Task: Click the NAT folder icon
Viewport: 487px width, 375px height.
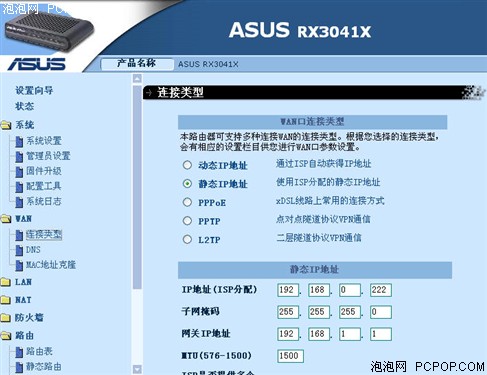Action: (6, 300)
